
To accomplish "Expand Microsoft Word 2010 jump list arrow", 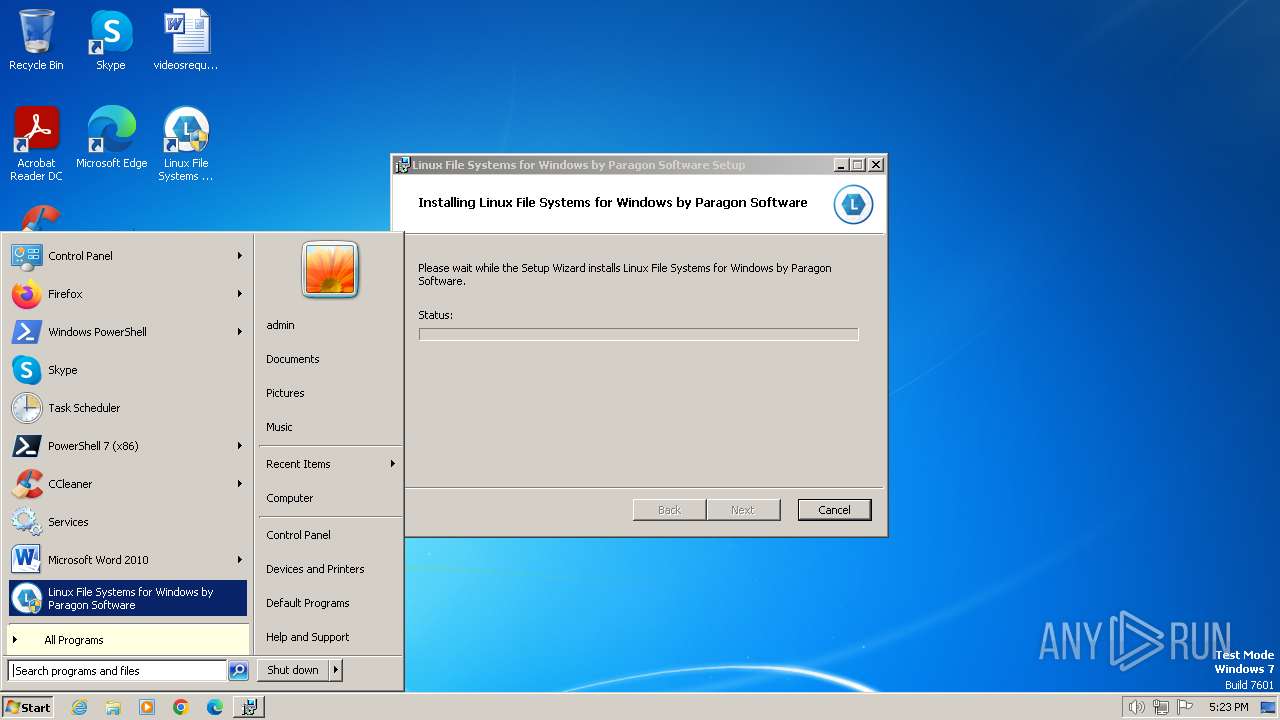I will (240, 560).
